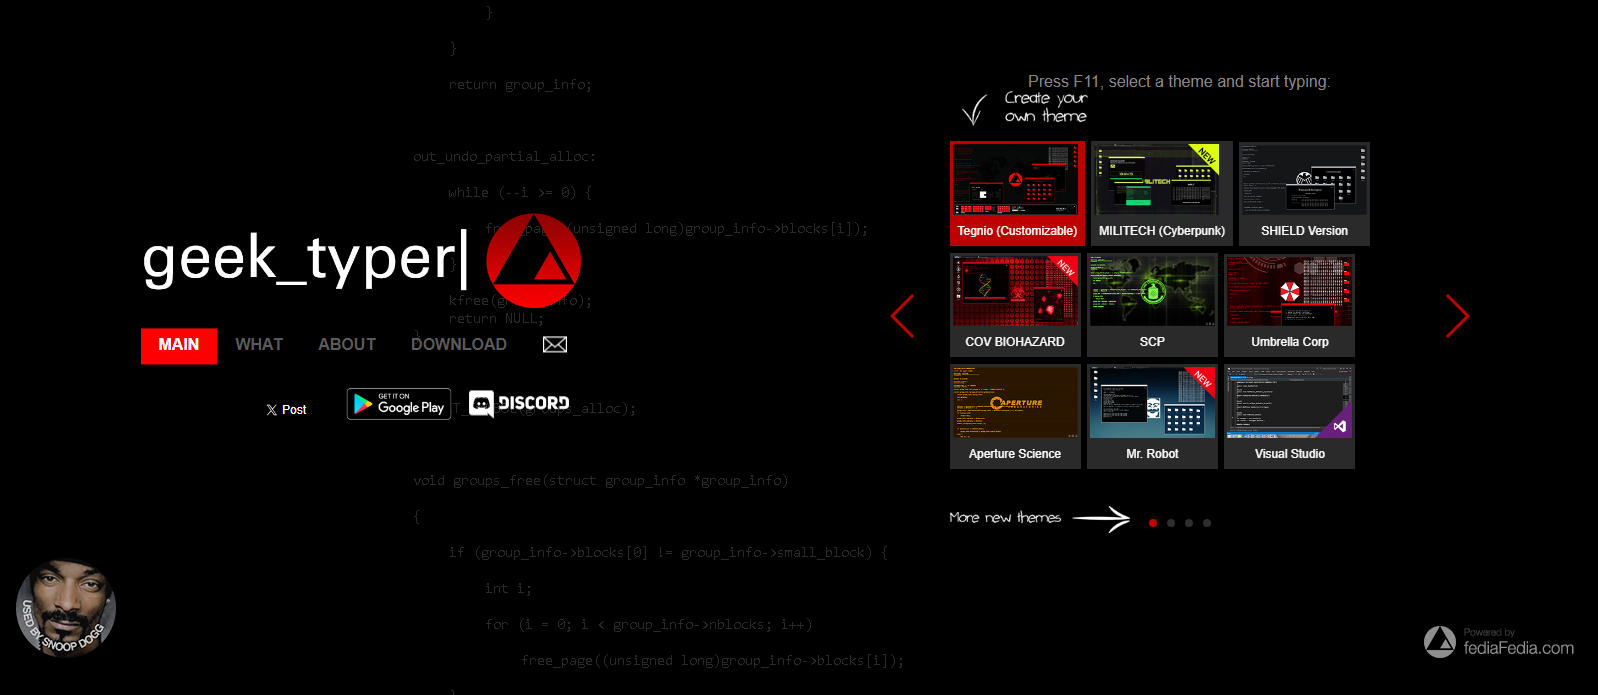Click the Snoop Dogg badge image
The width and height of the screenshot is (1598, 695).
pyautogui.click(x=66, y=608)
